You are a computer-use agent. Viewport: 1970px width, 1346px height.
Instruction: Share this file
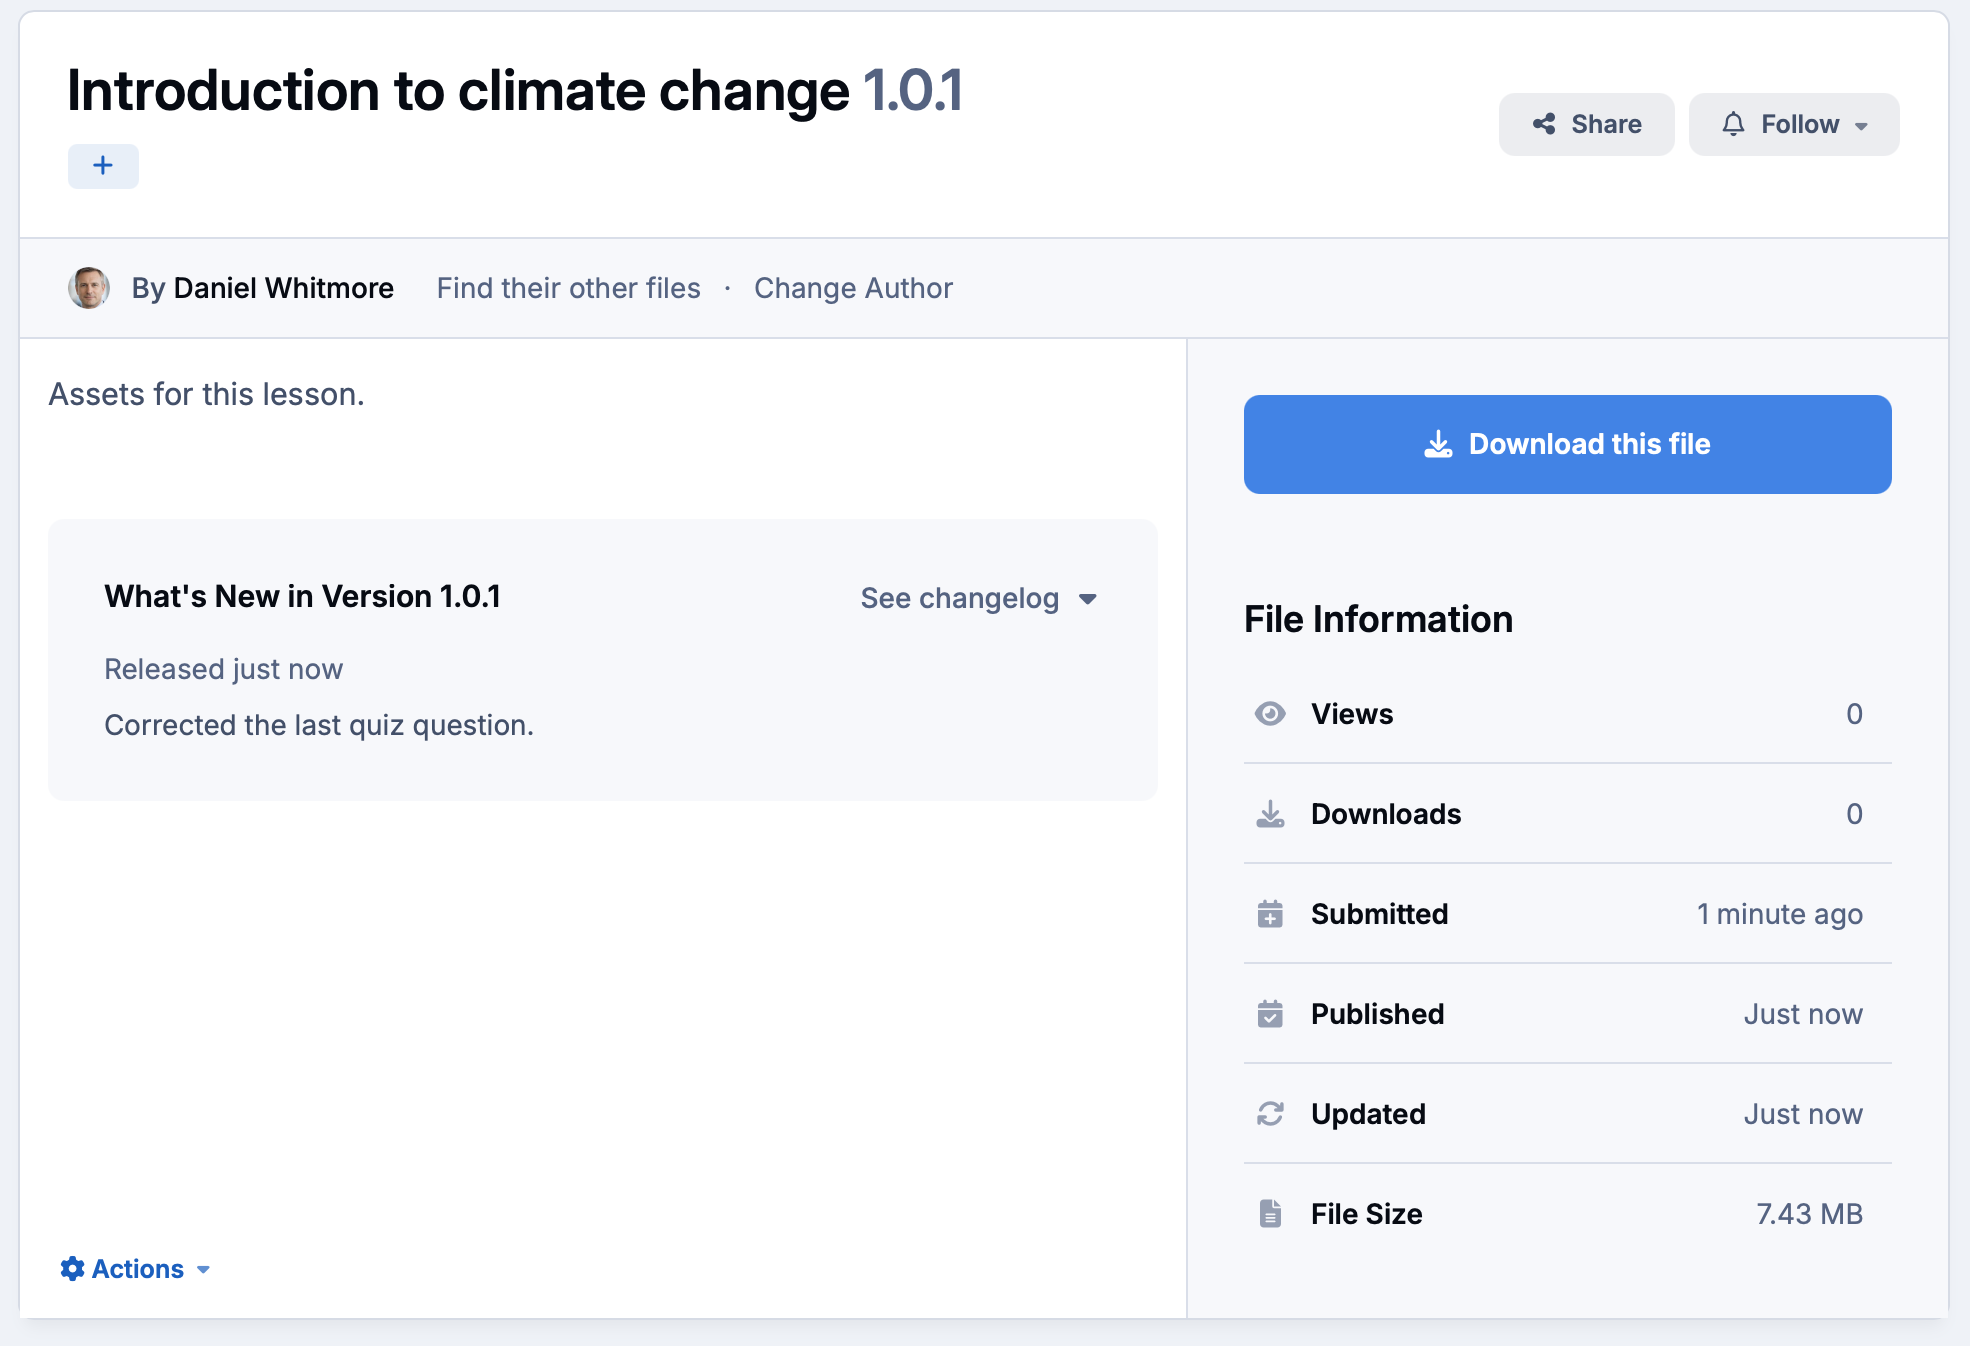[x=1586, y=124]
